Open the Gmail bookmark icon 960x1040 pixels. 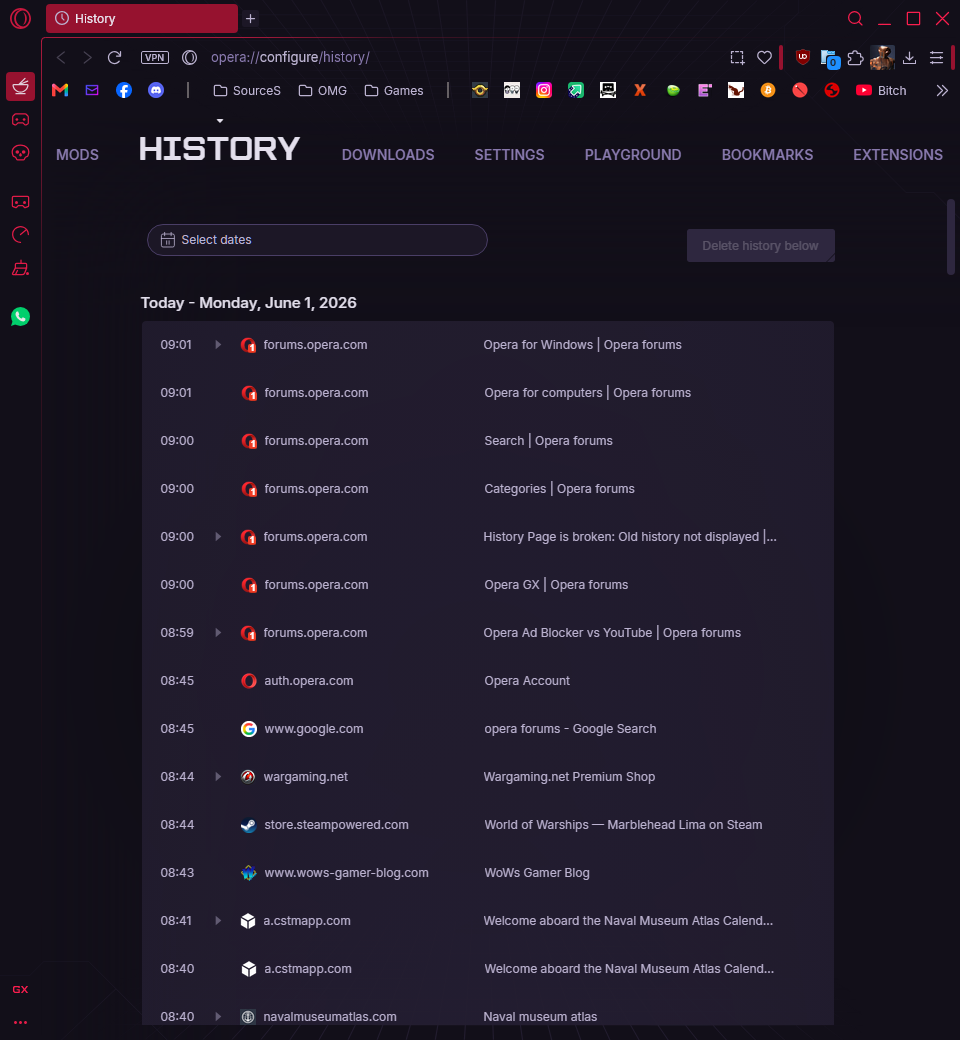click(60, 90)
